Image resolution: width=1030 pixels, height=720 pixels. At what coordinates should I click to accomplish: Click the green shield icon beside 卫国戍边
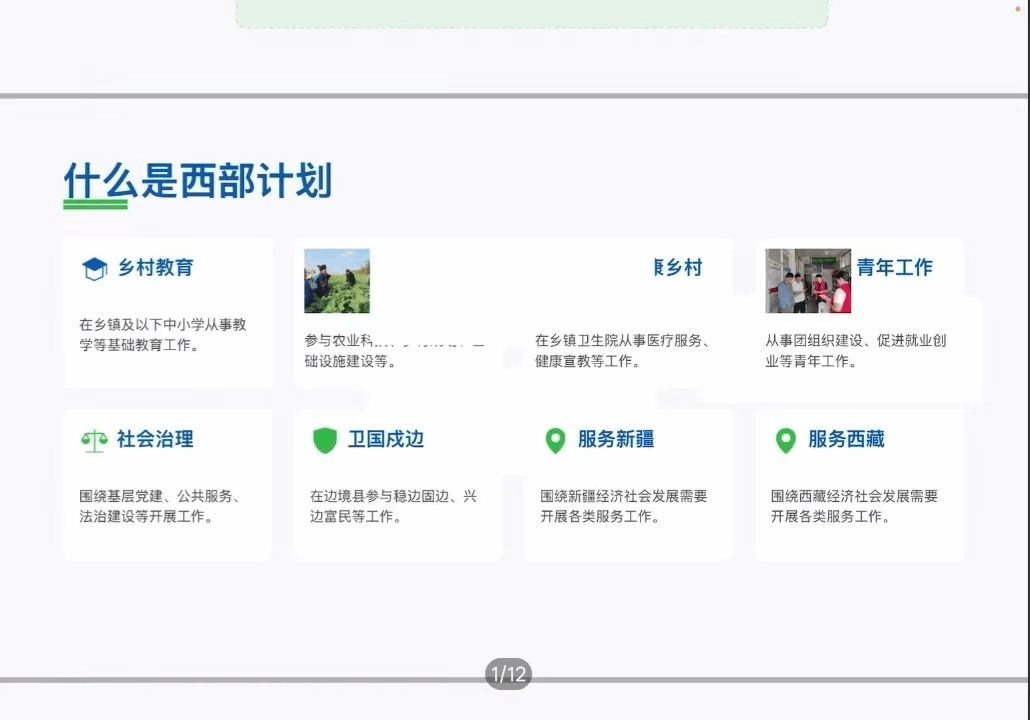click(x=325, y=440)
